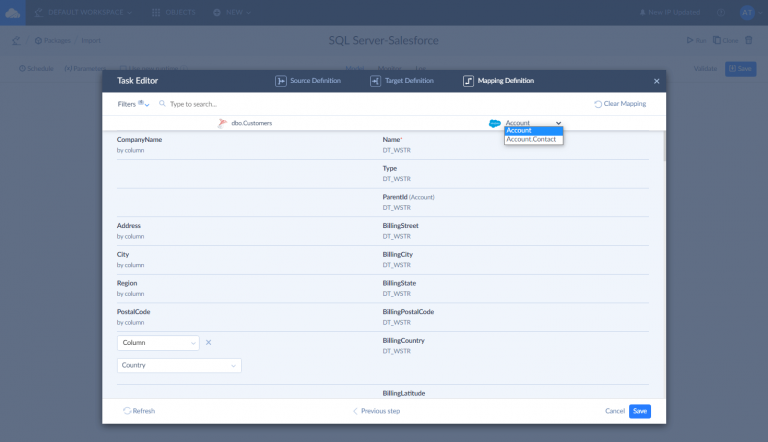Open the Account target object dropdown
Viewport: 768px width, 442px height.
pyautogui.click(x=533, y=123)
